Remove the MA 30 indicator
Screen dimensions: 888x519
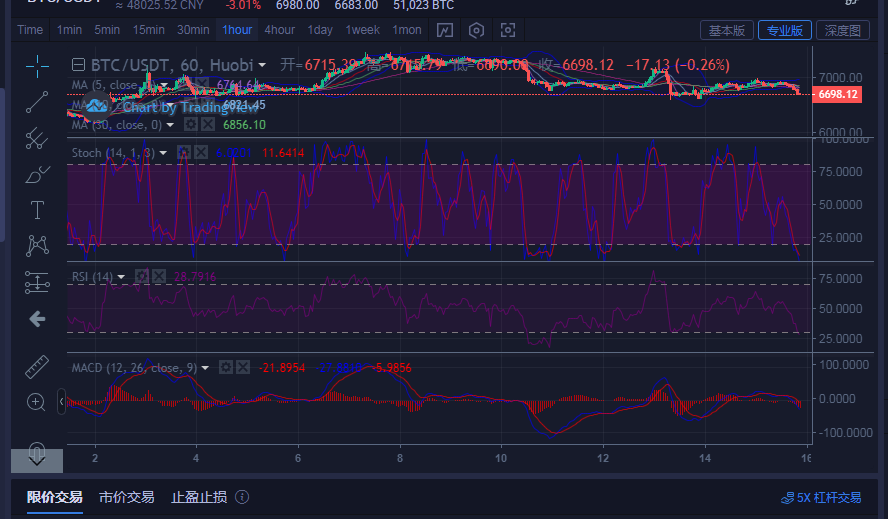click(x=208, y=124)
